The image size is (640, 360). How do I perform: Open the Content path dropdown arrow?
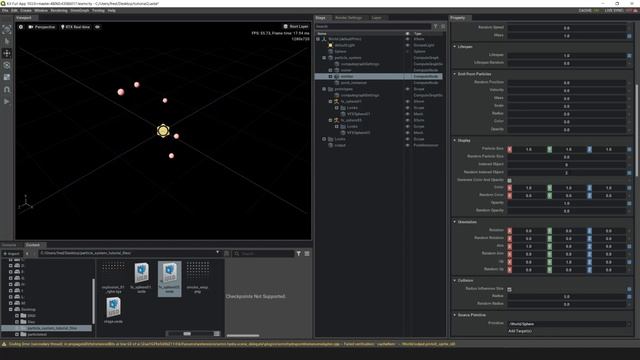pyautogui.click(x=217, y=253)
